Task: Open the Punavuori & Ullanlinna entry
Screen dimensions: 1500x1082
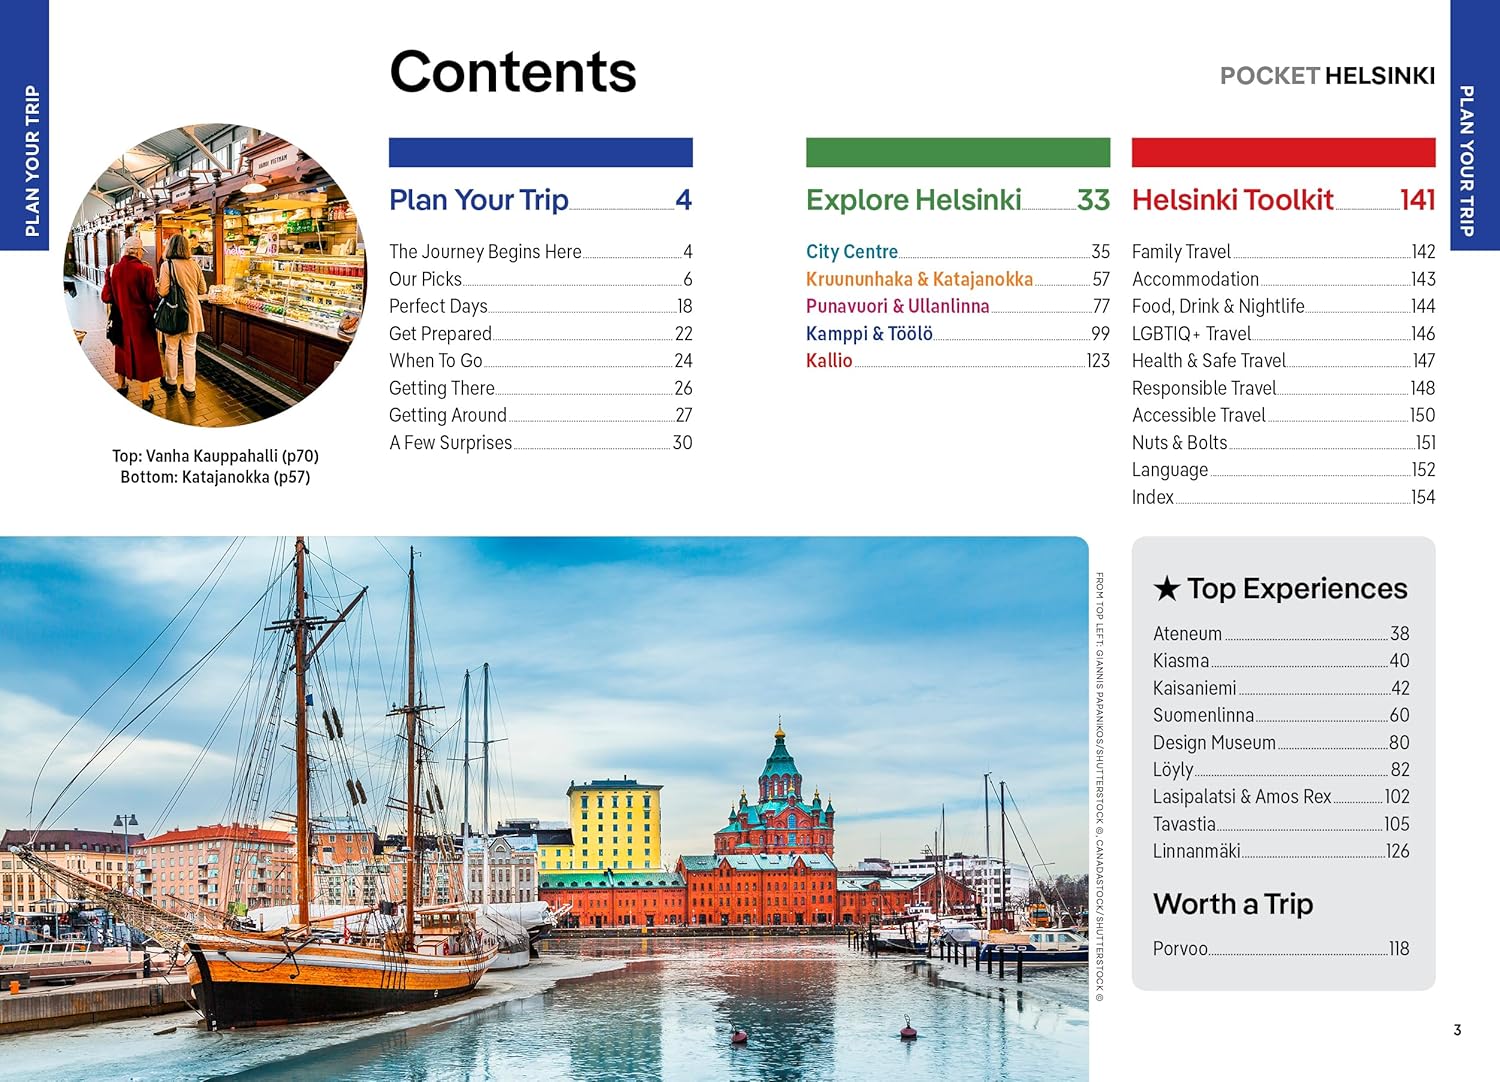Action: (897, 306)
